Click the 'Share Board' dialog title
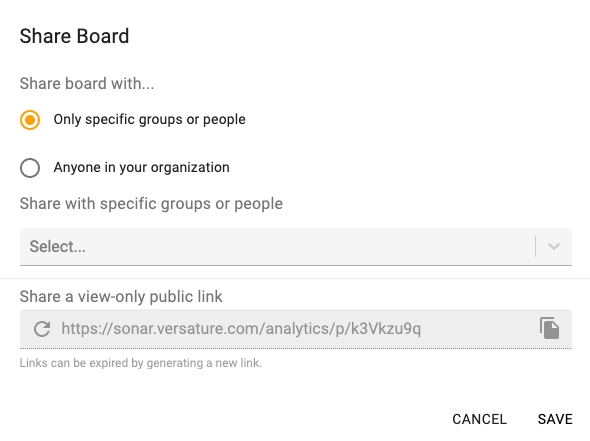The height and width of the screenshot is (441, 590). [74, 36]
